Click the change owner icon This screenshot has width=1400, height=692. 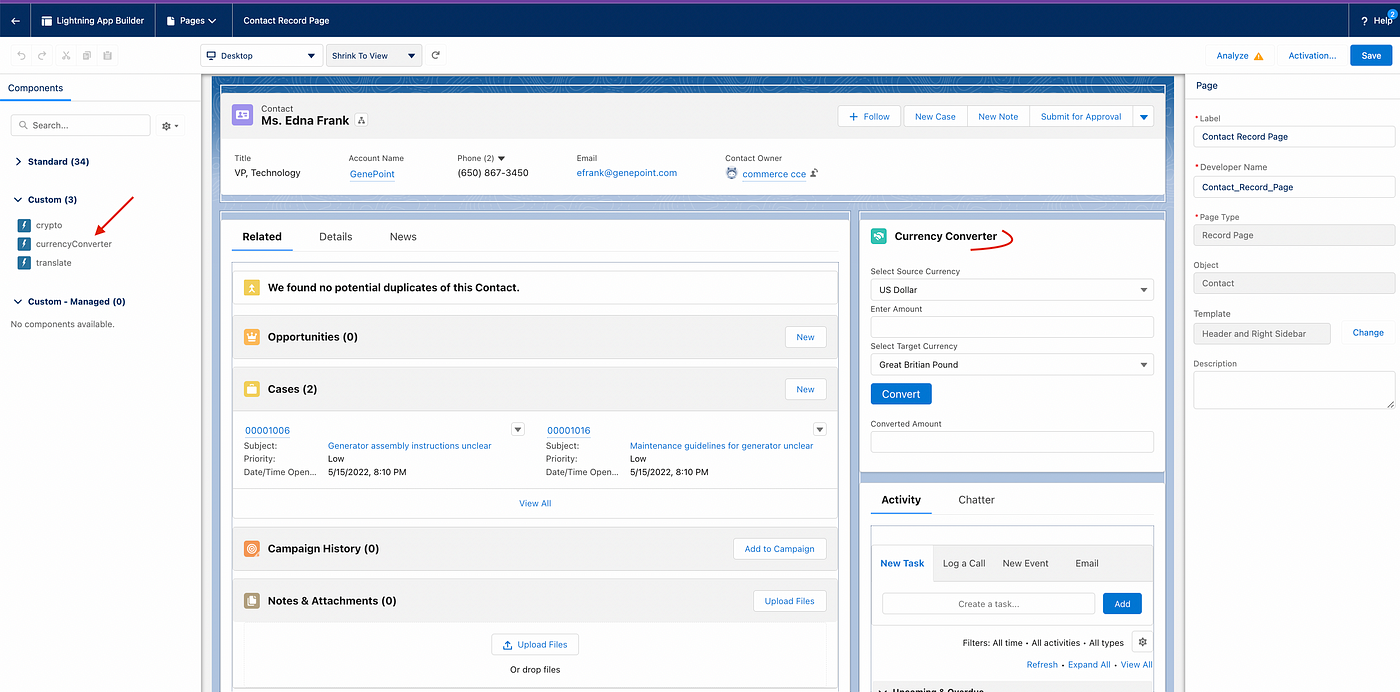click(x=814, y=173)
